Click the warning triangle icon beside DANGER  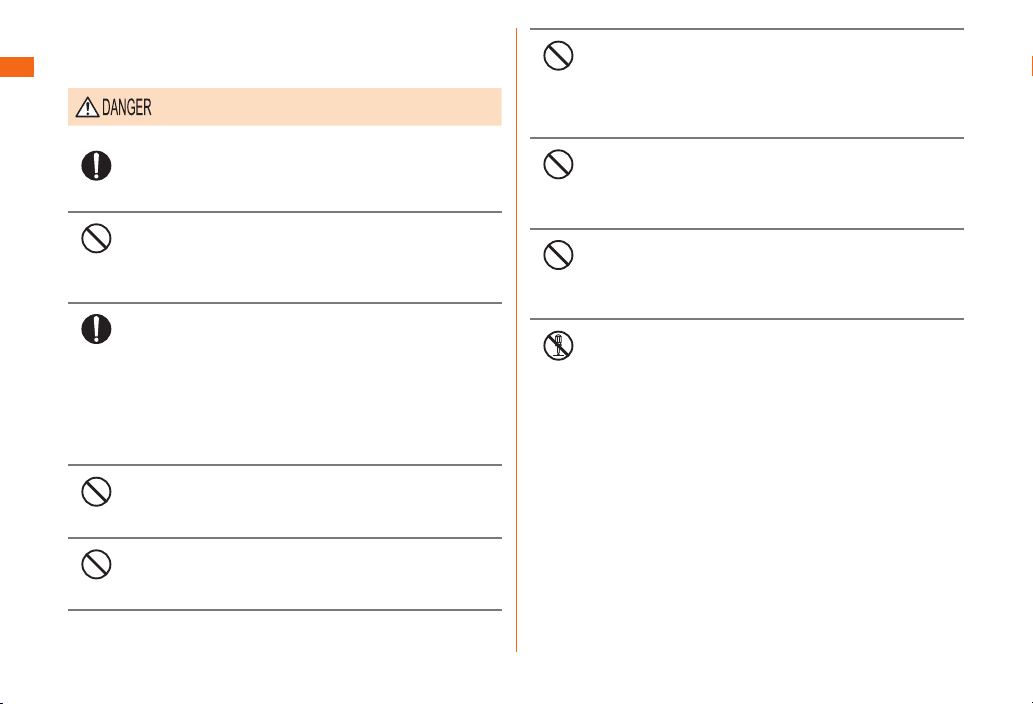coord(87,107)
